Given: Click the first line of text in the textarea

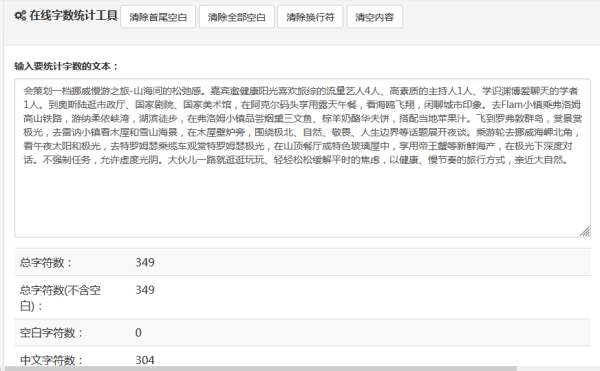Looking at the screenshot, I should pyautogui.click(x=300, y=91).
